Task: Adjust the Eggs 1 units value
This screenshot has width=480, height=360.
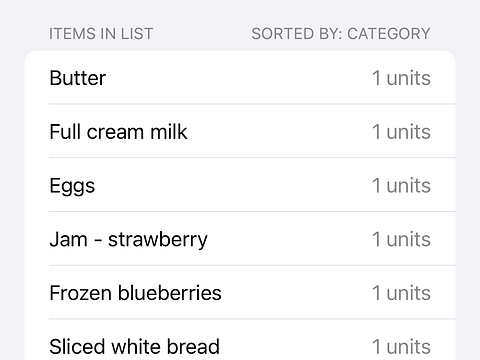Action: click(x=401, y=186)
